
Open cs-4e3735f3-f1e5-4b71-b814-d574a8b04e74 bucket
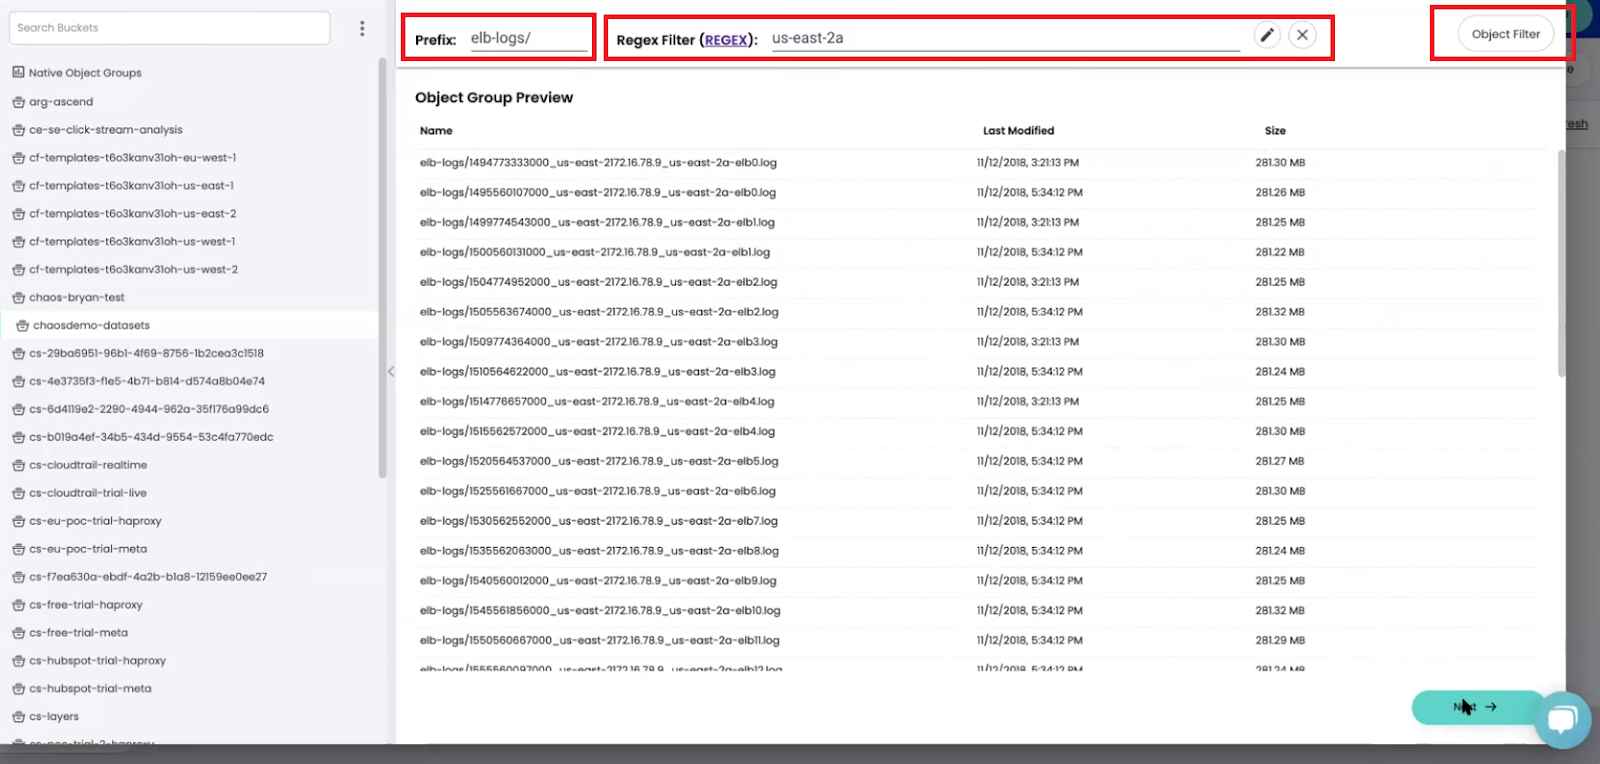pos(147,382)
